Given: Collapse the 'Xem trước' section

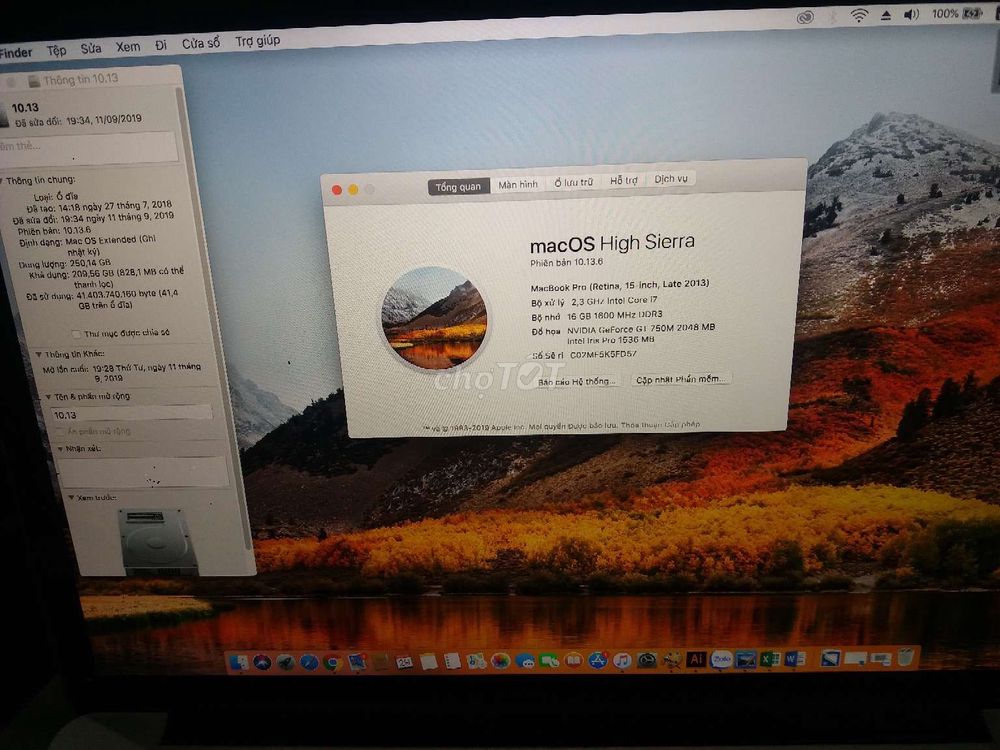Looking at the screenshot, I should pos(71,497).
